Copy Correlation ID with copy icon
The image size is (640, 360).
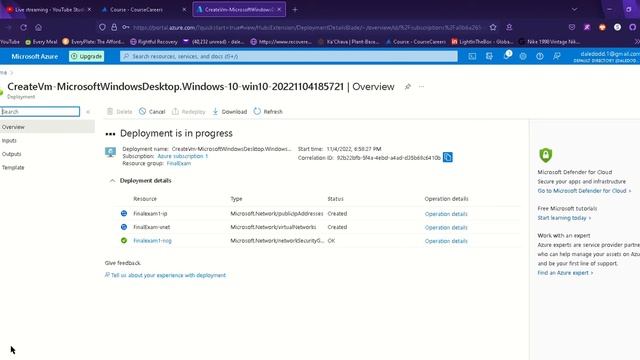click(448, 157)
